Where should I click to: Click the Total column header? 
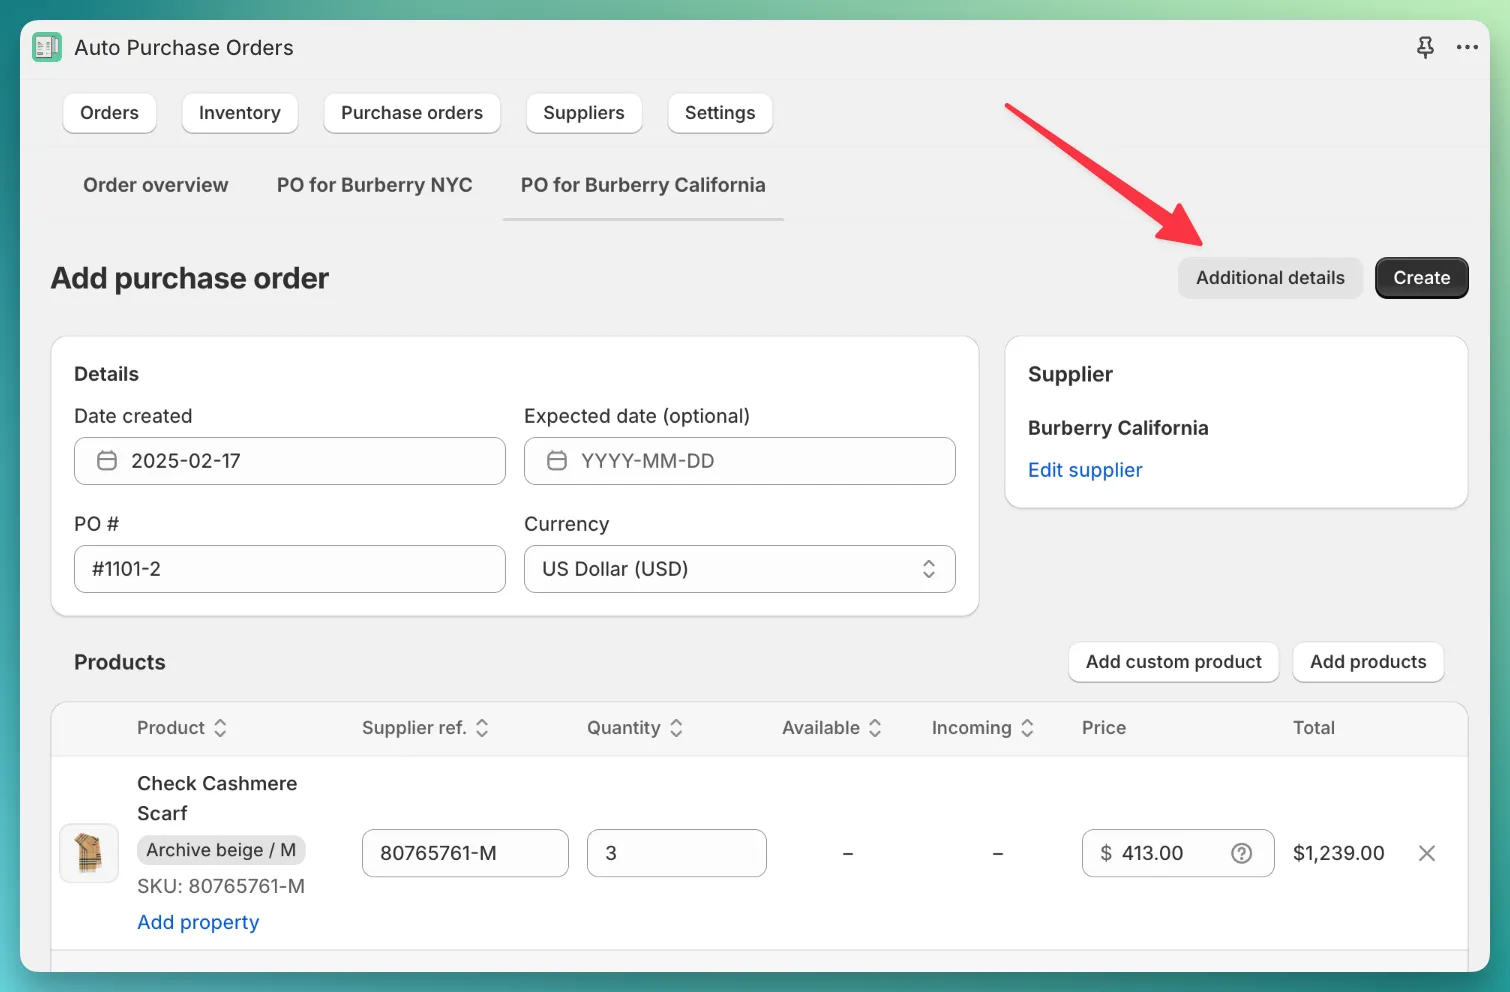click(x=1314, y=728)
